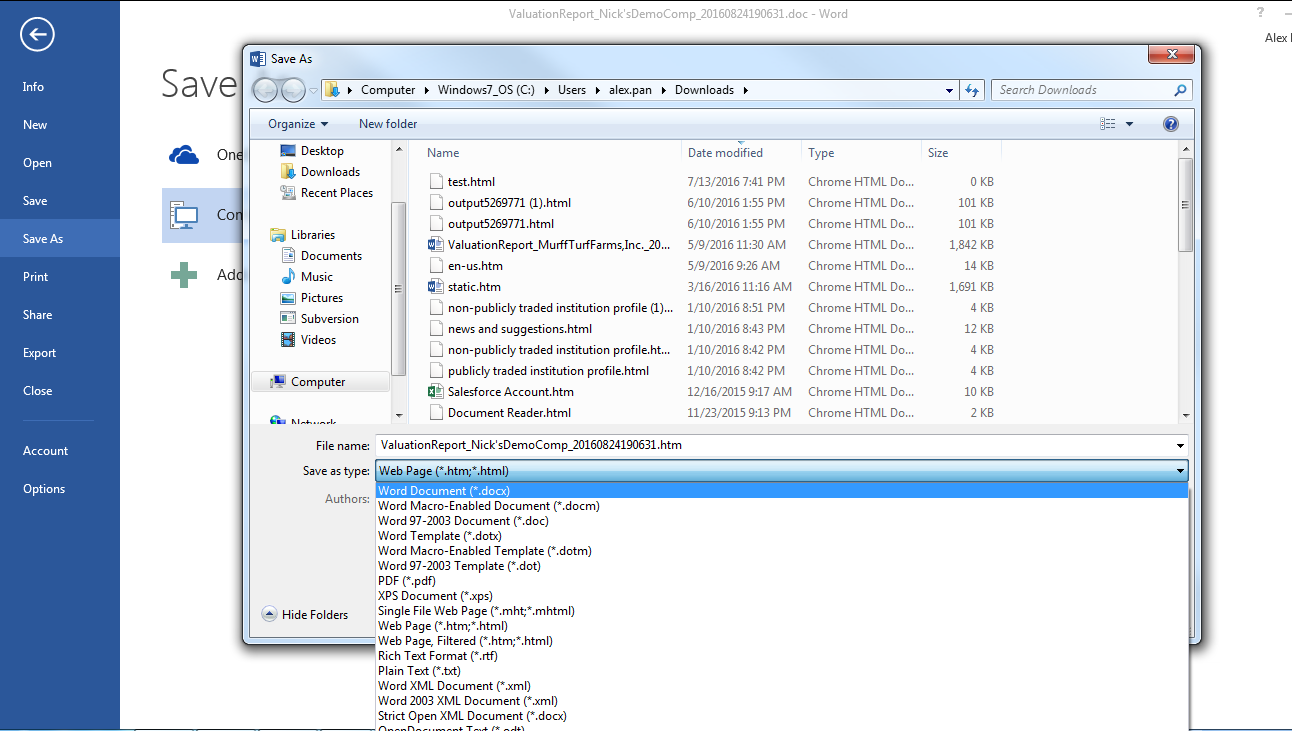1292x731 pixels.
Task: Sort by Date modified column header
Action: point(741,153)
